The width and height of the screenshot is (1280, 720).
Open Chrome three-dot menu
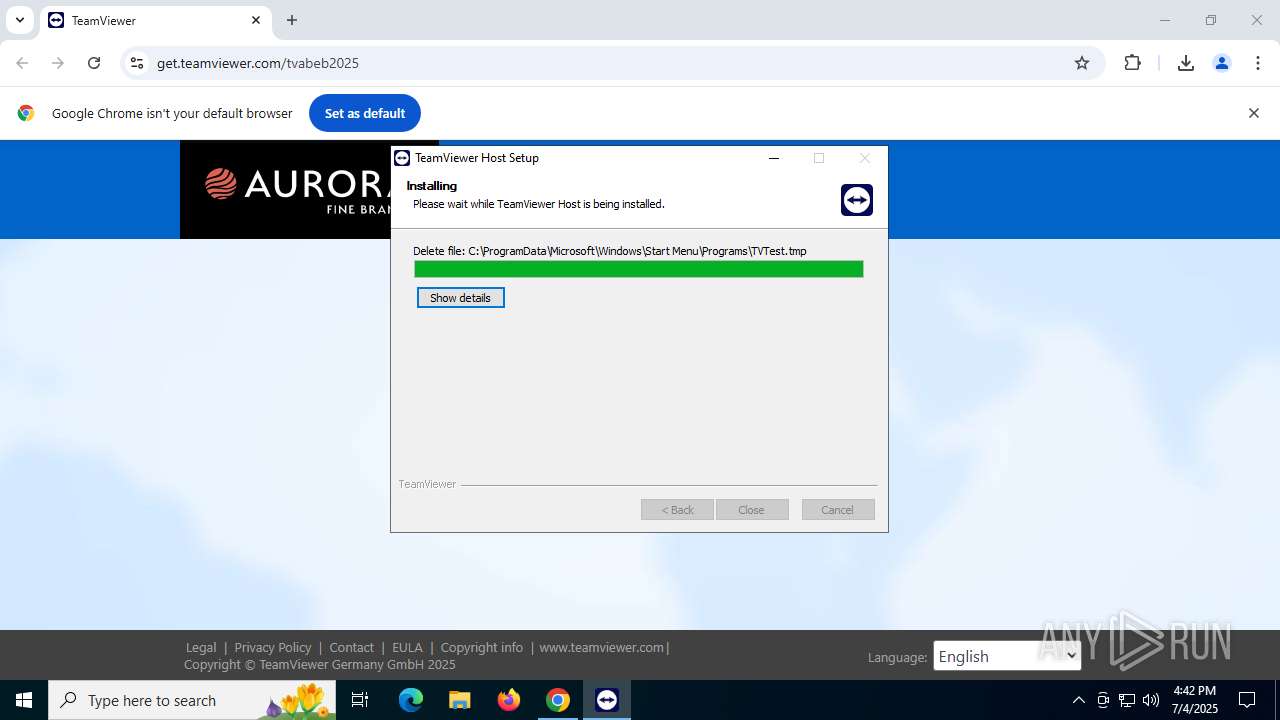(1258, 63)
